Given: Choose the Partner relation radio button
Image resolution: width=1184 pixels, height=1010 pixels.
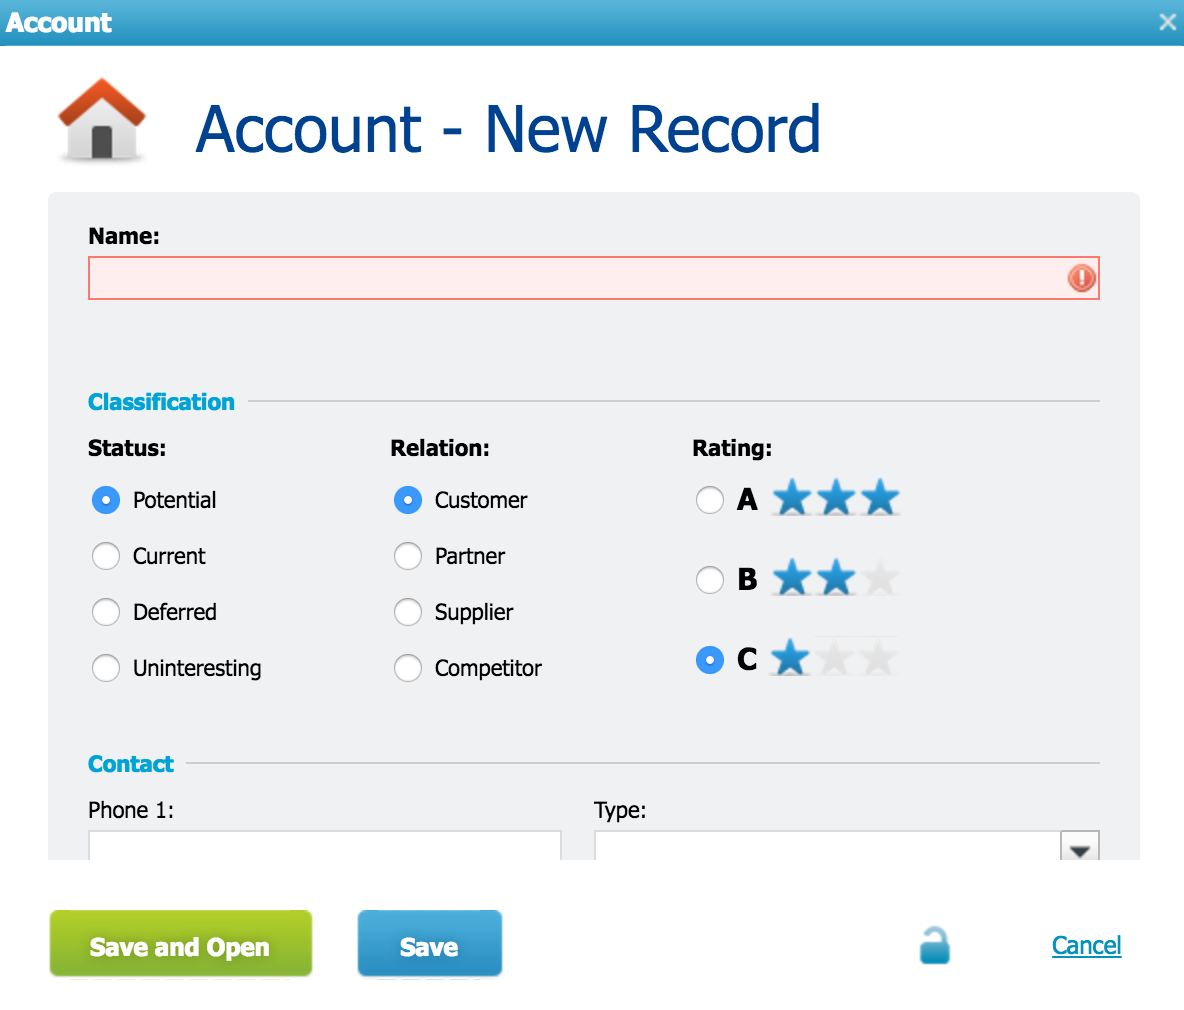Looking at the screenshot, I should pos(408,556).
